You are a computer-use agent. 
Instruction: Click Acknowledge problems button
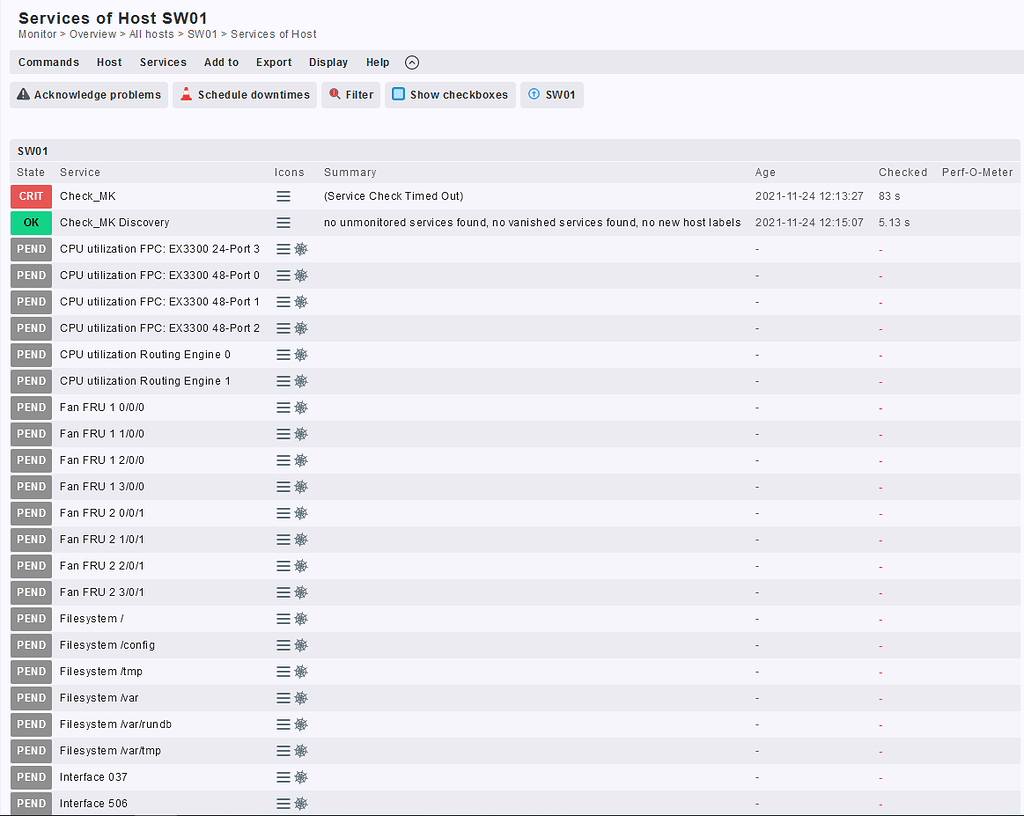tap(89, 95)
